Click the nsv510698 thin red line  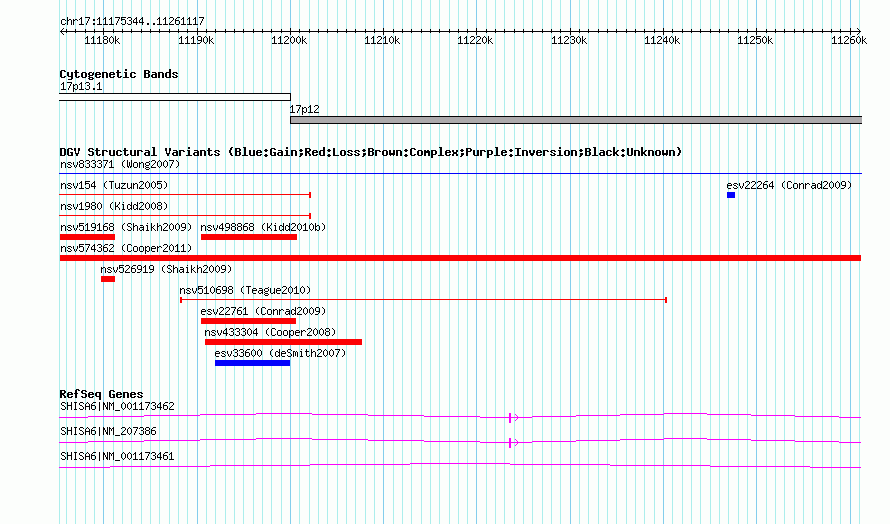(423, 300)
